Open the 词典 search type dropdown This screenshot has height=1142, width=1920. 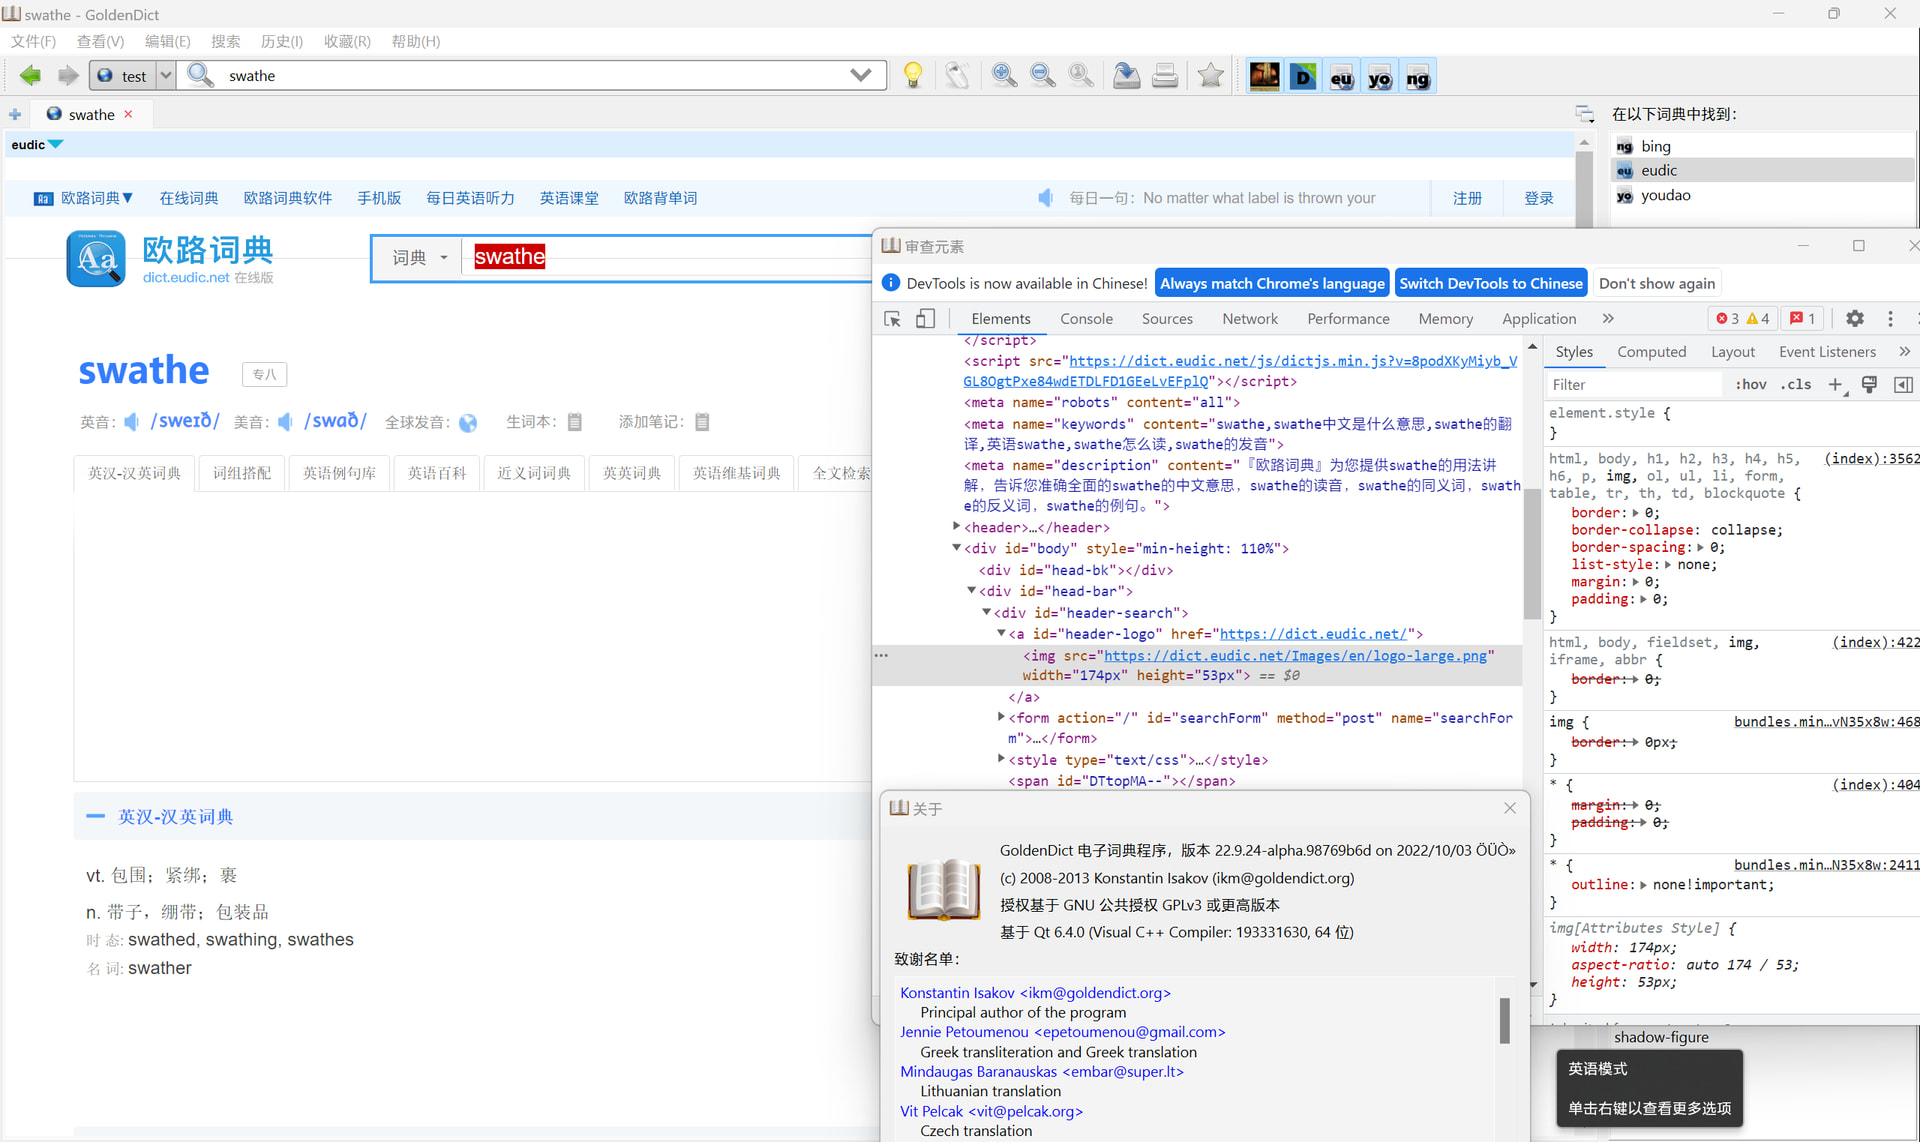tap(419, 258)
